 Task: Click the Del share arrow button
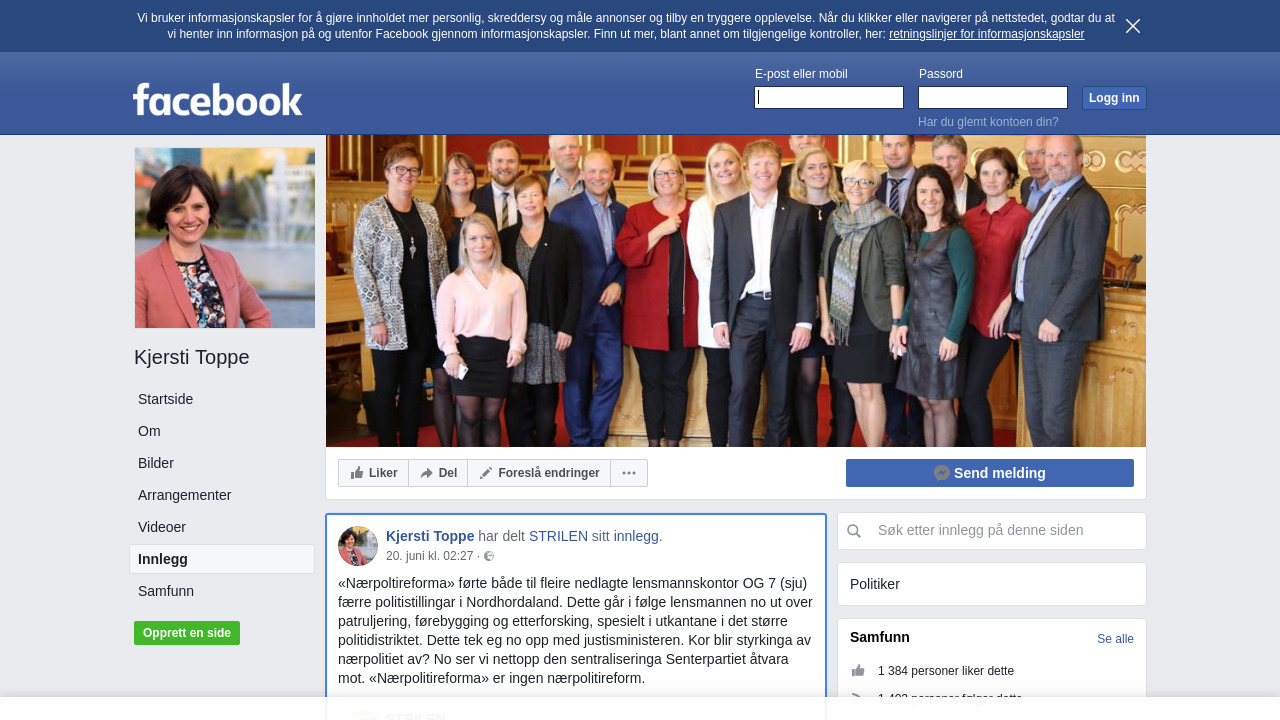(438, 473)
